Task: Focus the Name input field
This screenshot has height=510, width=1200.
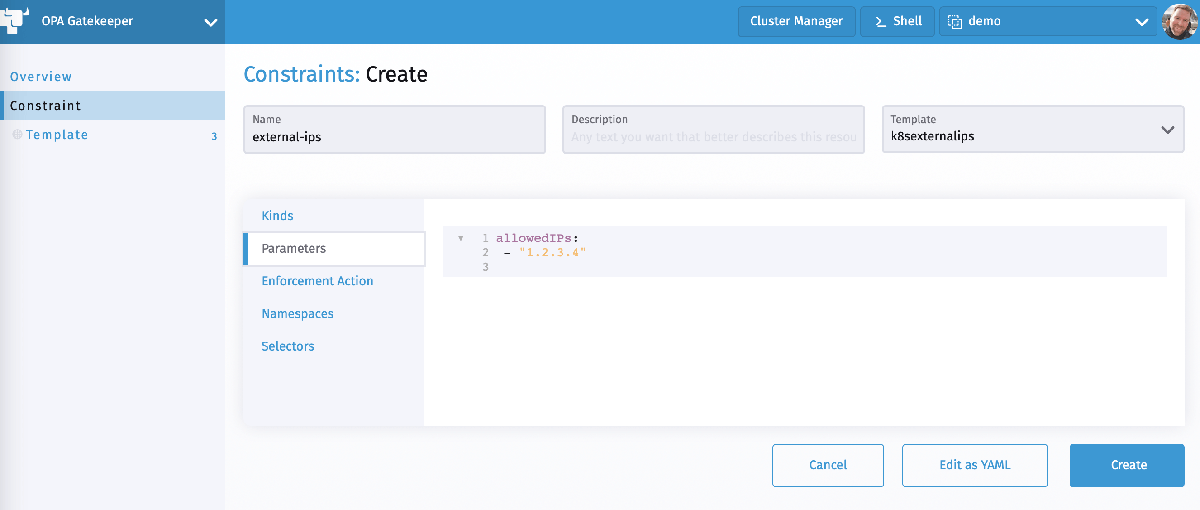Action: (394, 137)
